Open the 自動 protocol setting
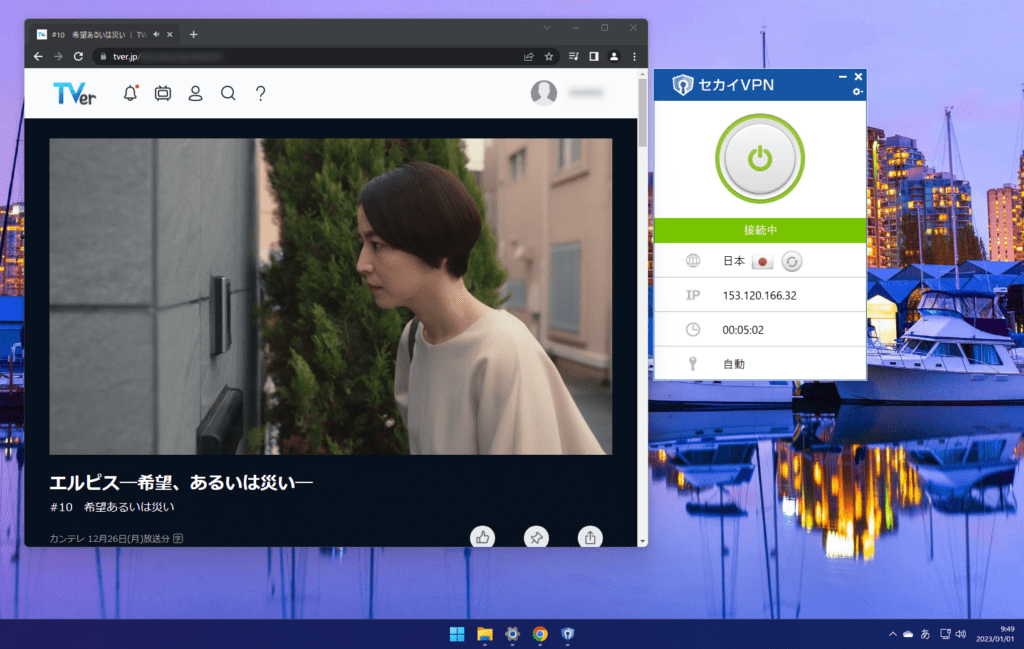This screenshot has width=1024, height=649. (760, 364)
